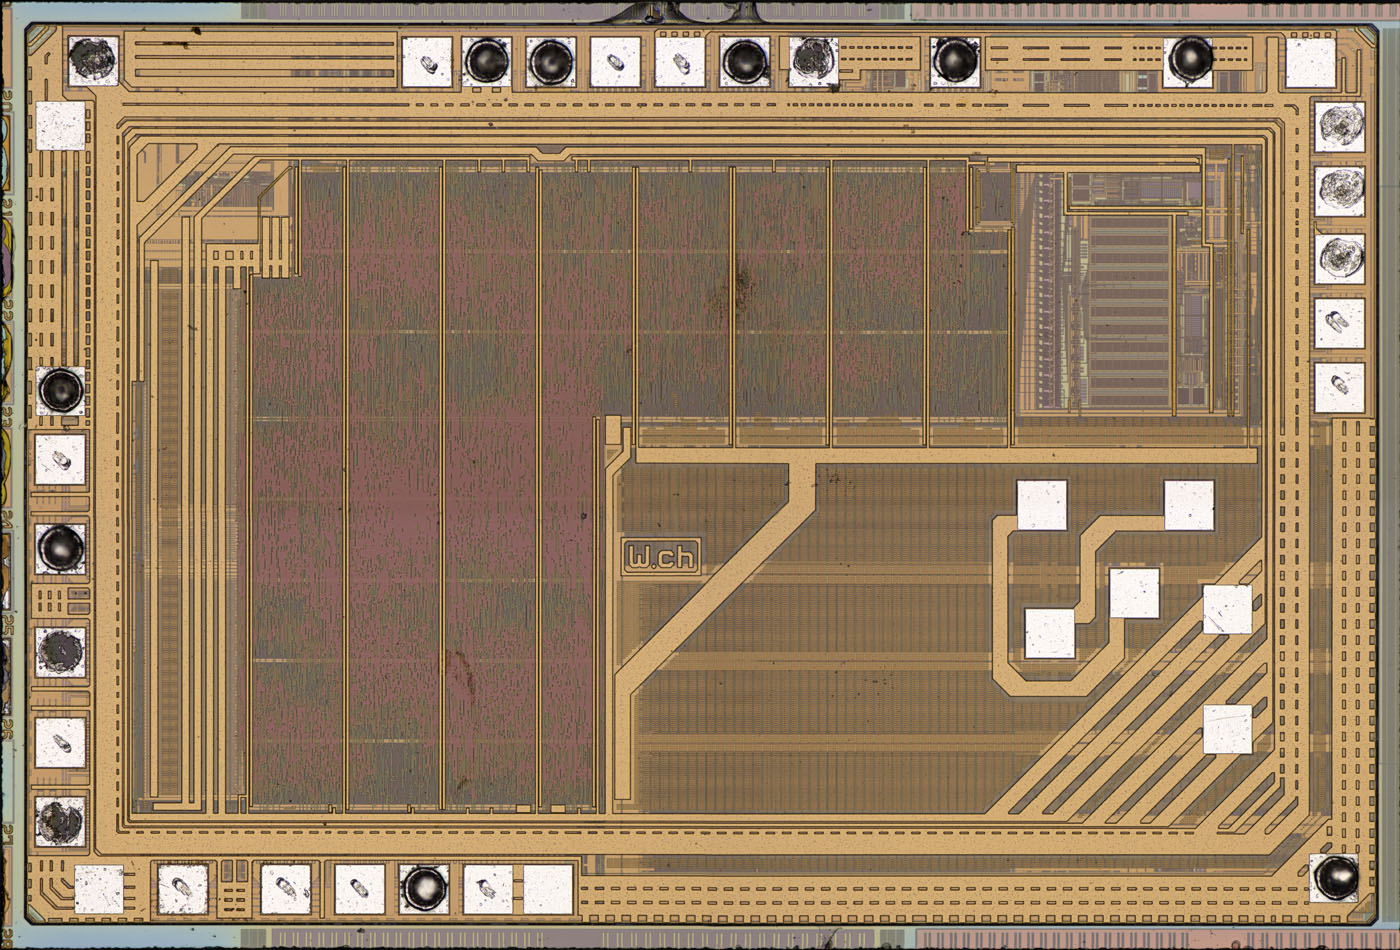Click the empty pad in the bottom-left corner
1400x950 pixels.
(x=99, y=889)
